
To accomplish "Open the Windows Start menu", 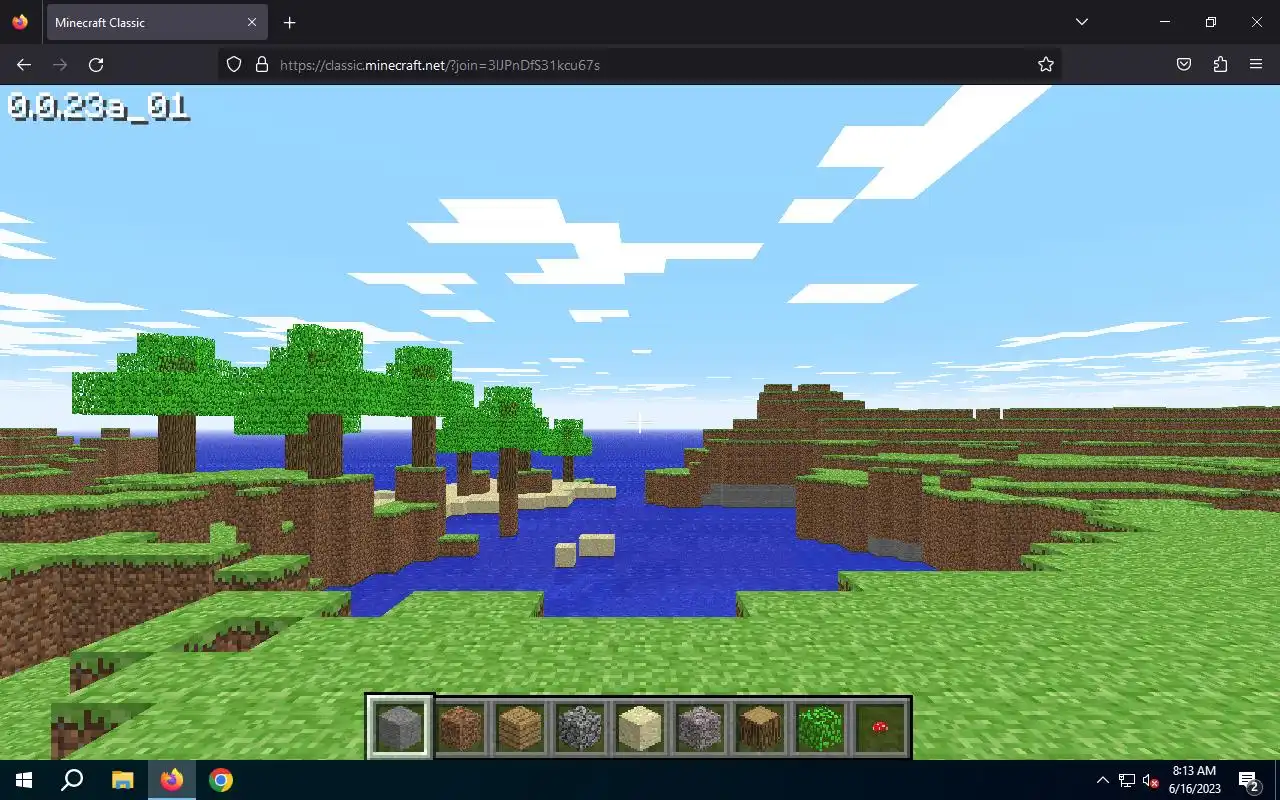I will 24,780.
